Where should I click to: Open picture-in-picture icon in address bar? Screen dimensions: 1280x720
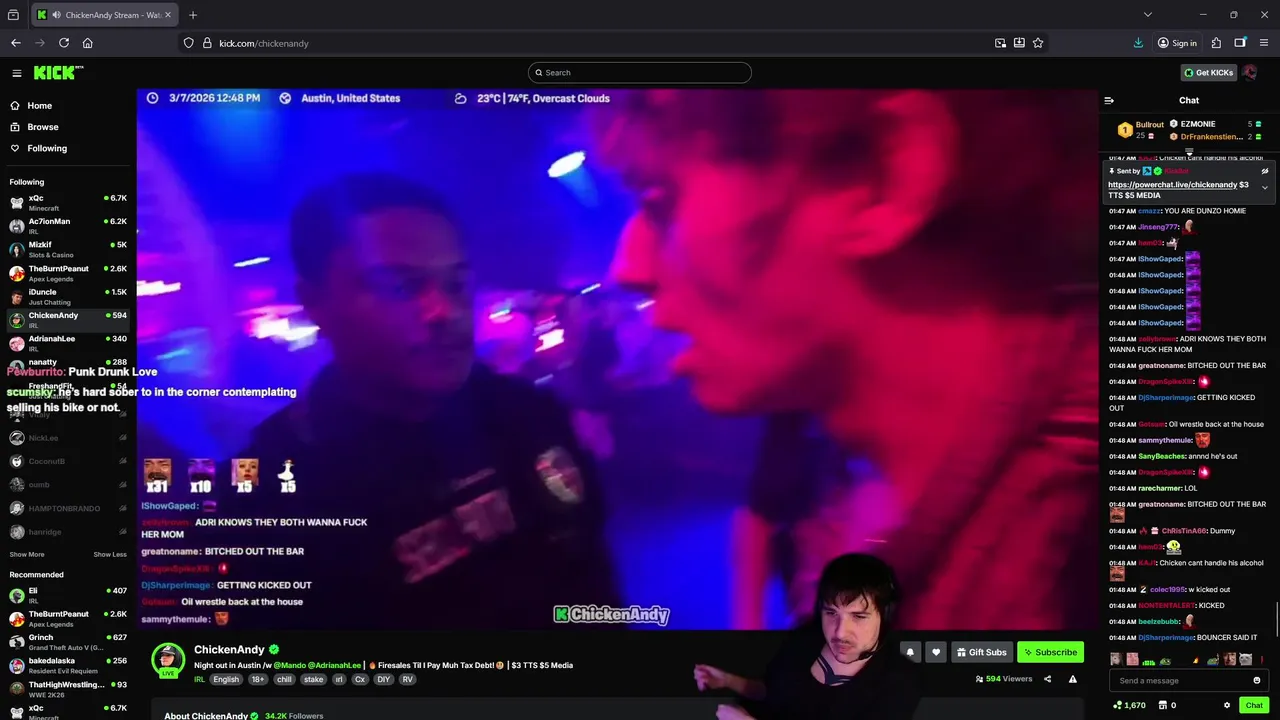(x=1000, y=43)
